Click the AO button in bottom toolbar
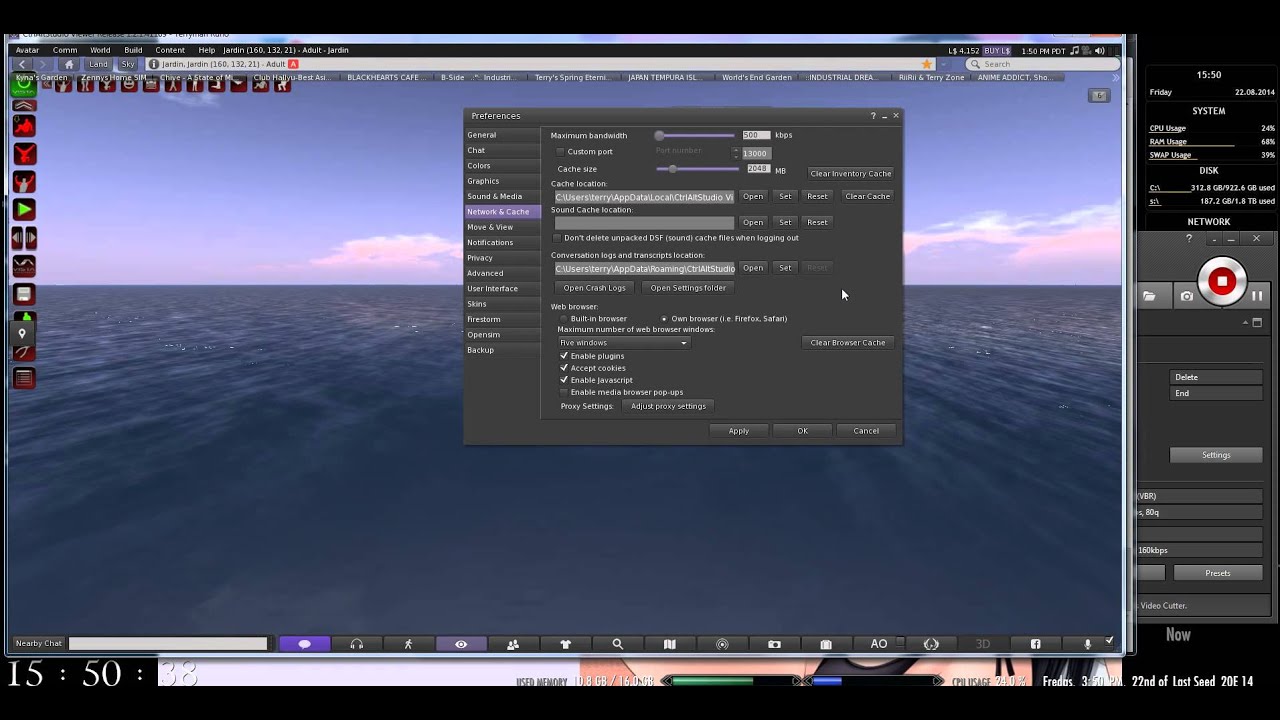This screenshot has height=720, width=1280. point(879,644)
